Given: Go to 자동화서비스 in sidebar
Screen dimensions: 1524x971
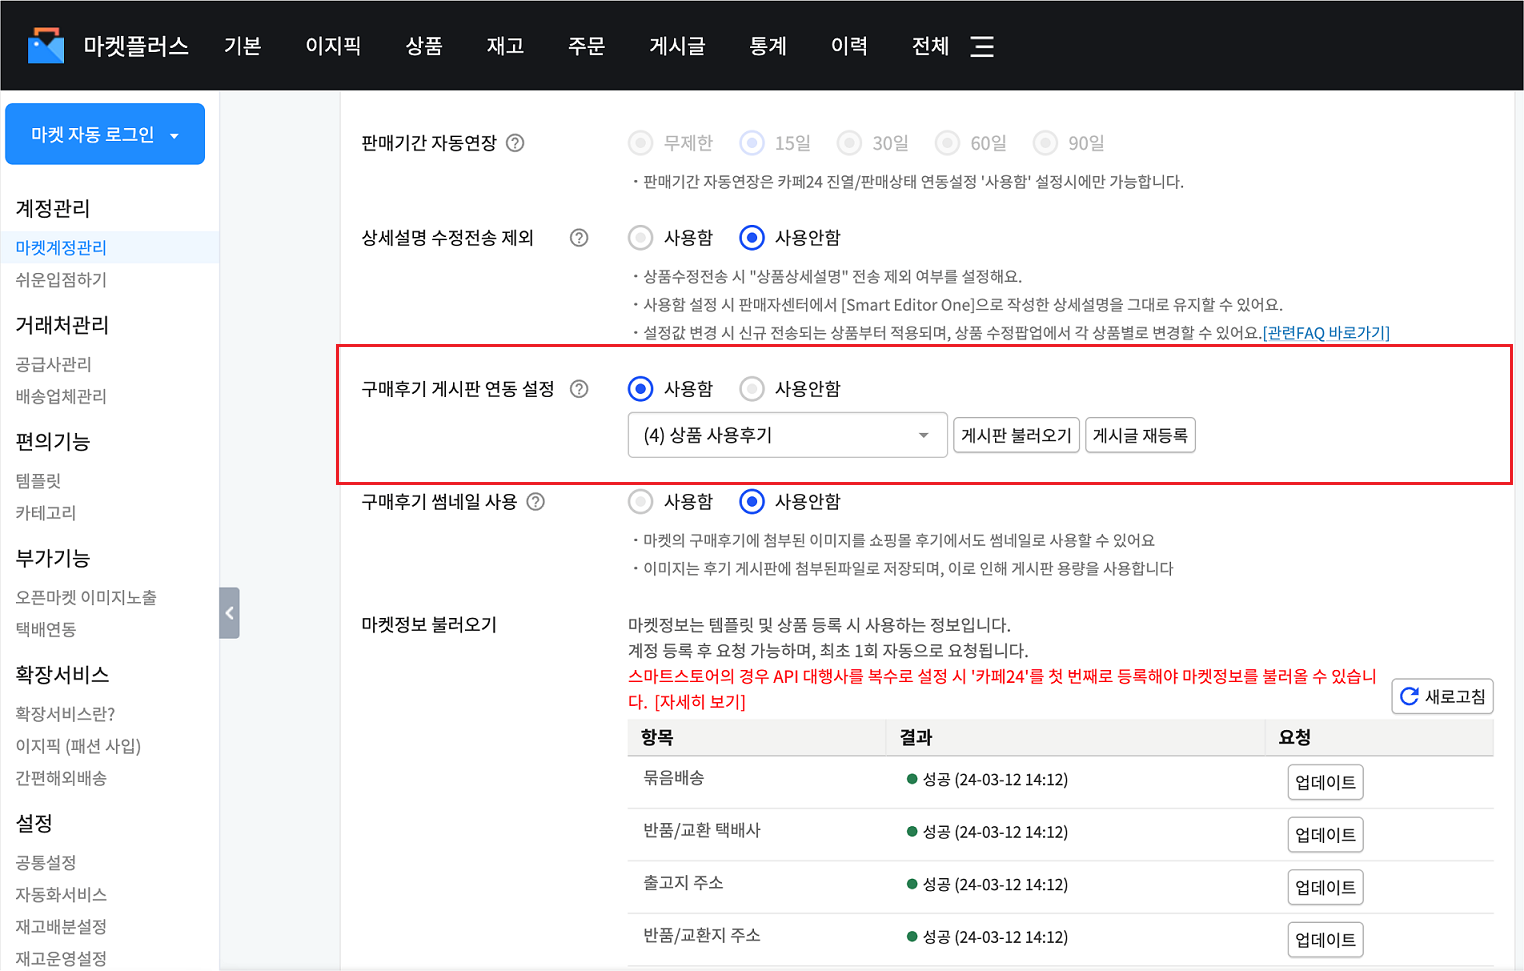Looking at the screenshot, I should point(61,894).
